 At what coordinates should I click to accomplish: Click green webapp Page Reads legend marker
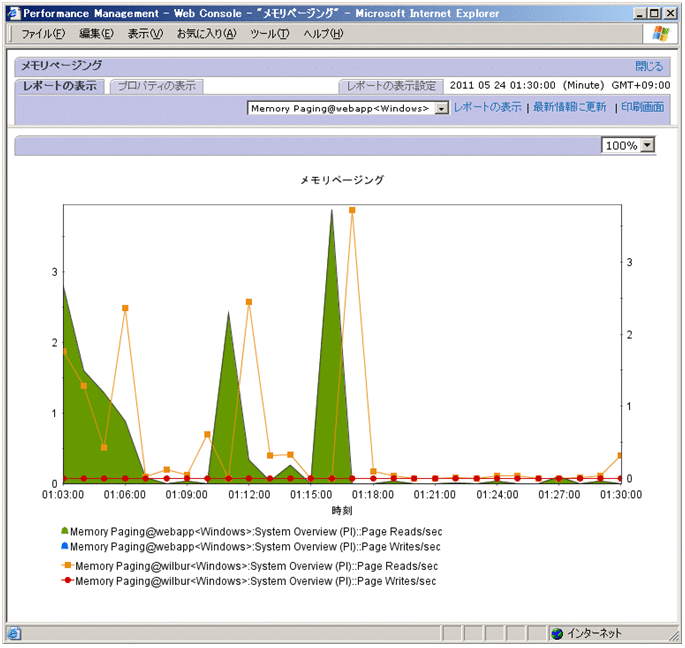65,531
